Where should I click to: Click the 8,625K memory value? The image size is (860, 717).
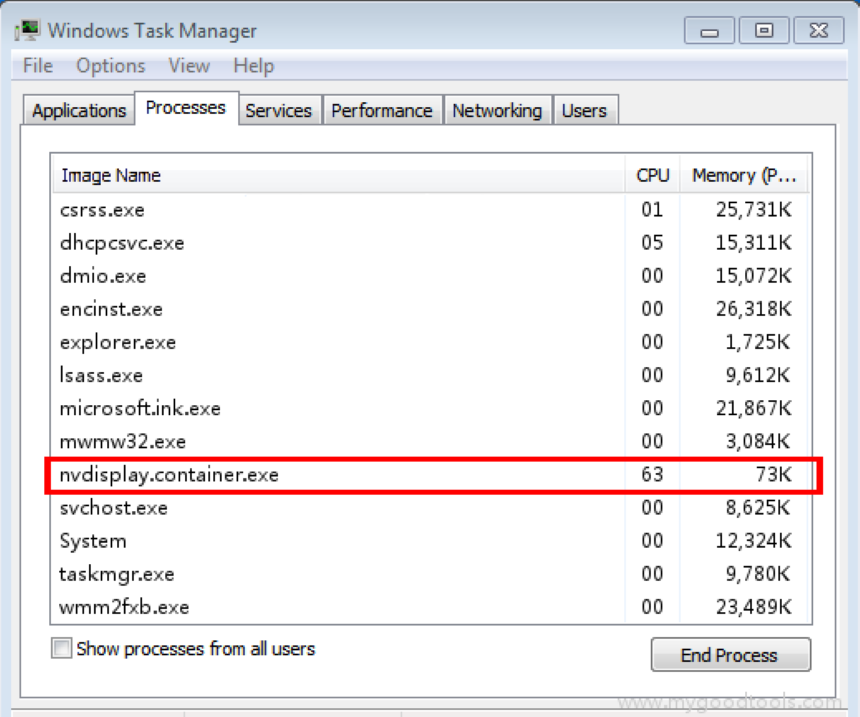tap(758, 507)
